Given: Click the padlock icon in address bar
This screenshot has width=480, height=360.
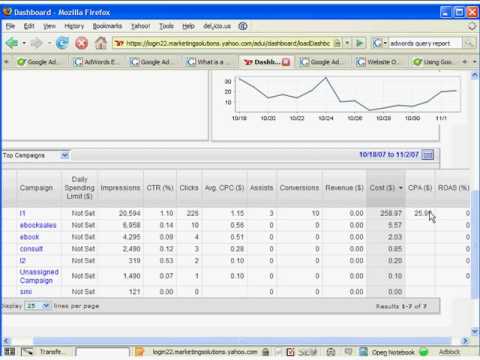Looking at the screenshot, I should coord(337,43).
